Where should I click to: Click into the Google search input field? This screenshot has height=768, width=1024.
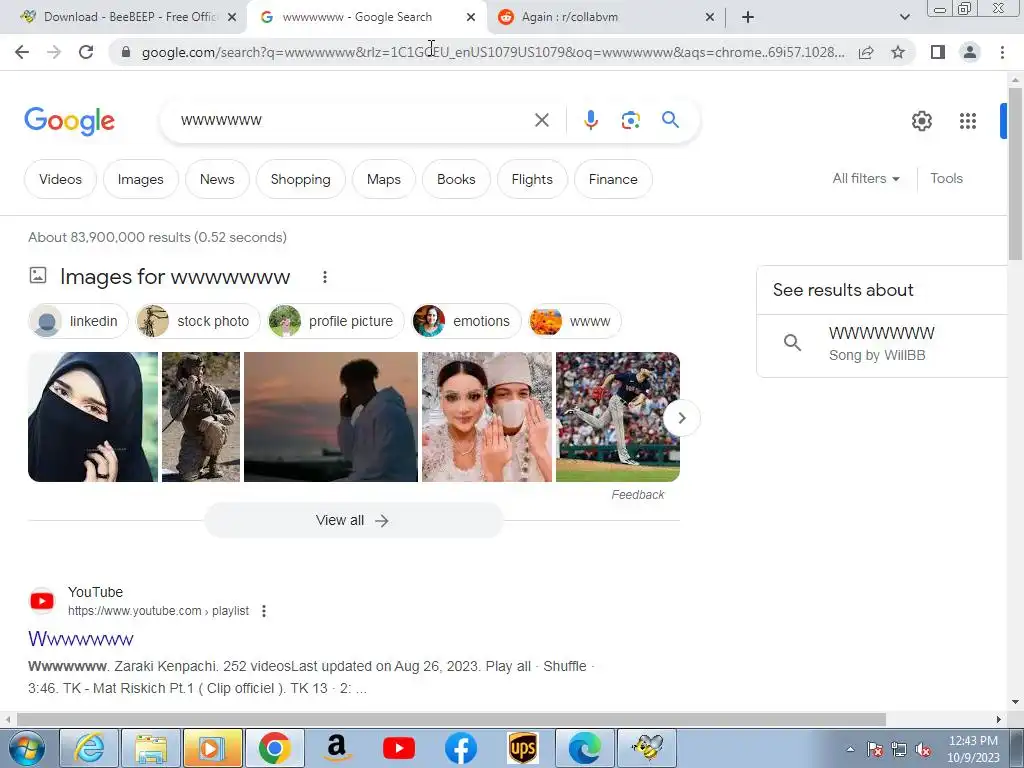(353, 120)
